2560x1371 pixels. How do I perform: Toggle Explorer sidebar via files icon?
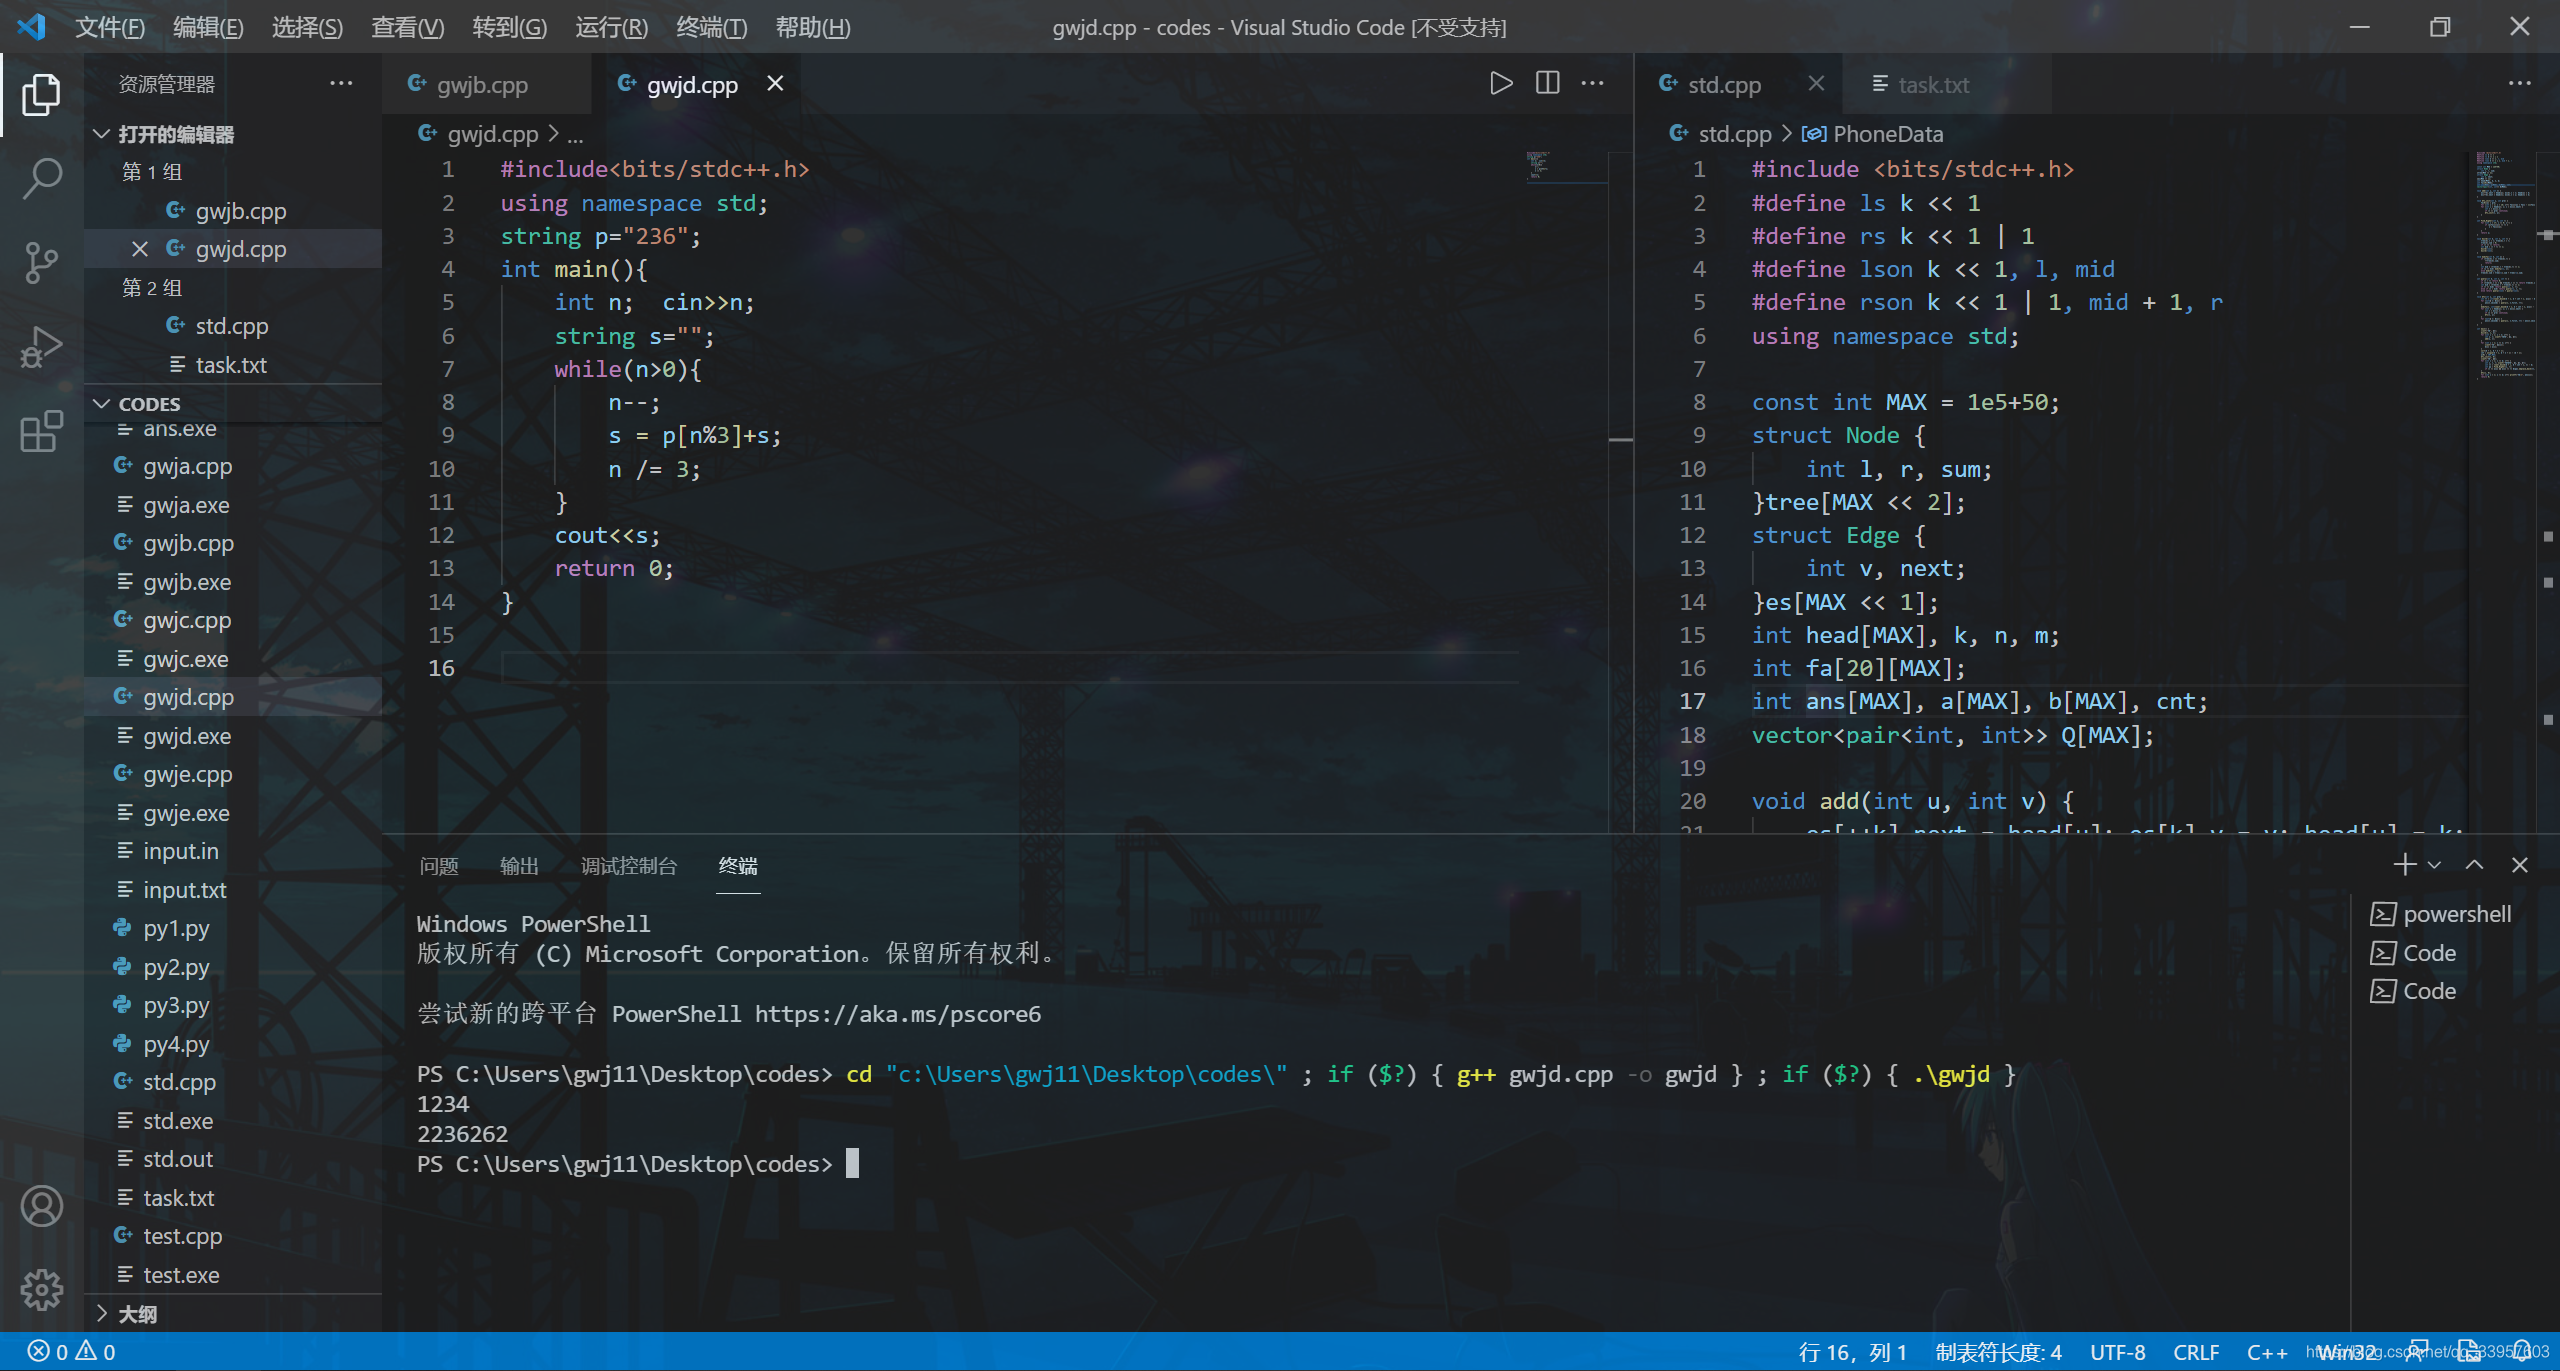[x=41, y=95]
